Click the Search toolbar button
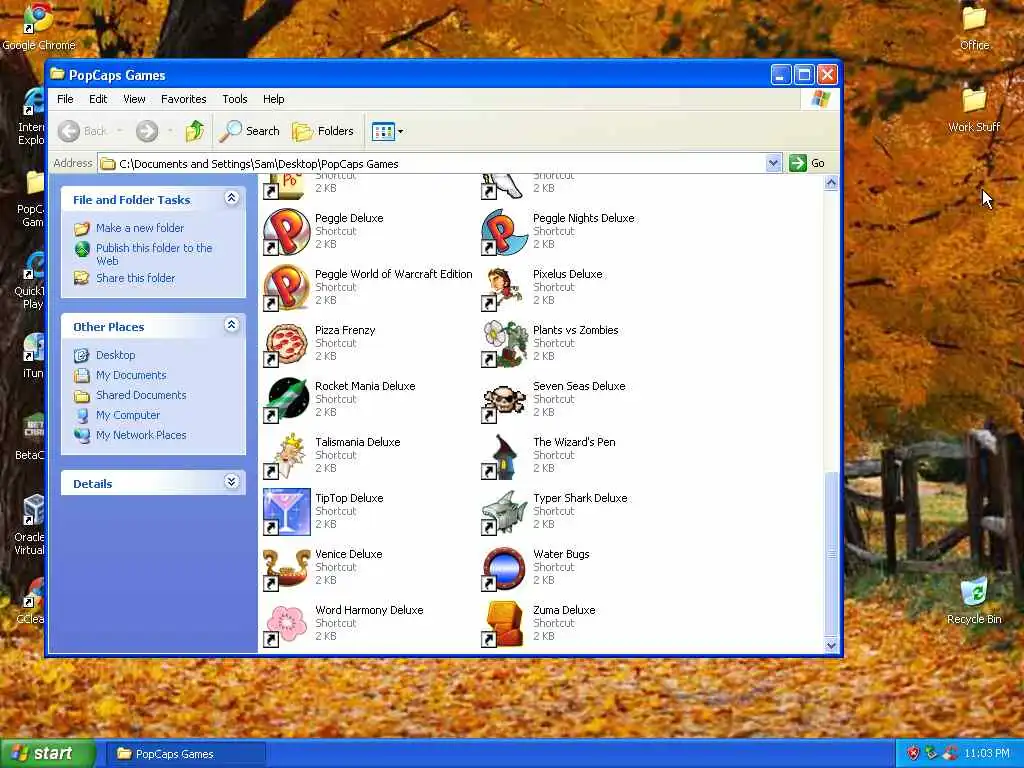The image size is (1024, 768). 249,131
